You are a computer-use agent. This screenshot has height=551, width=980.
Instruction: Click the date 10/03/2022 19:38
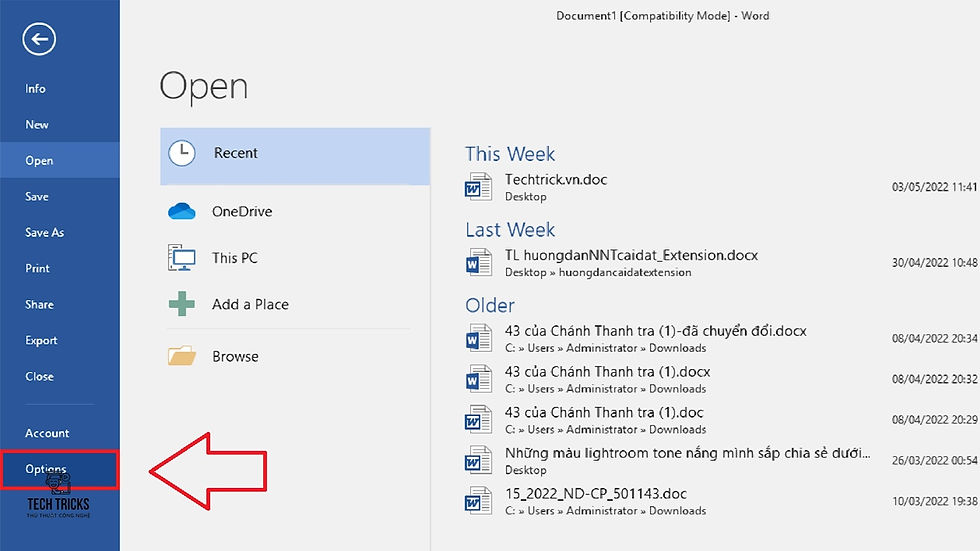[934, 501]
